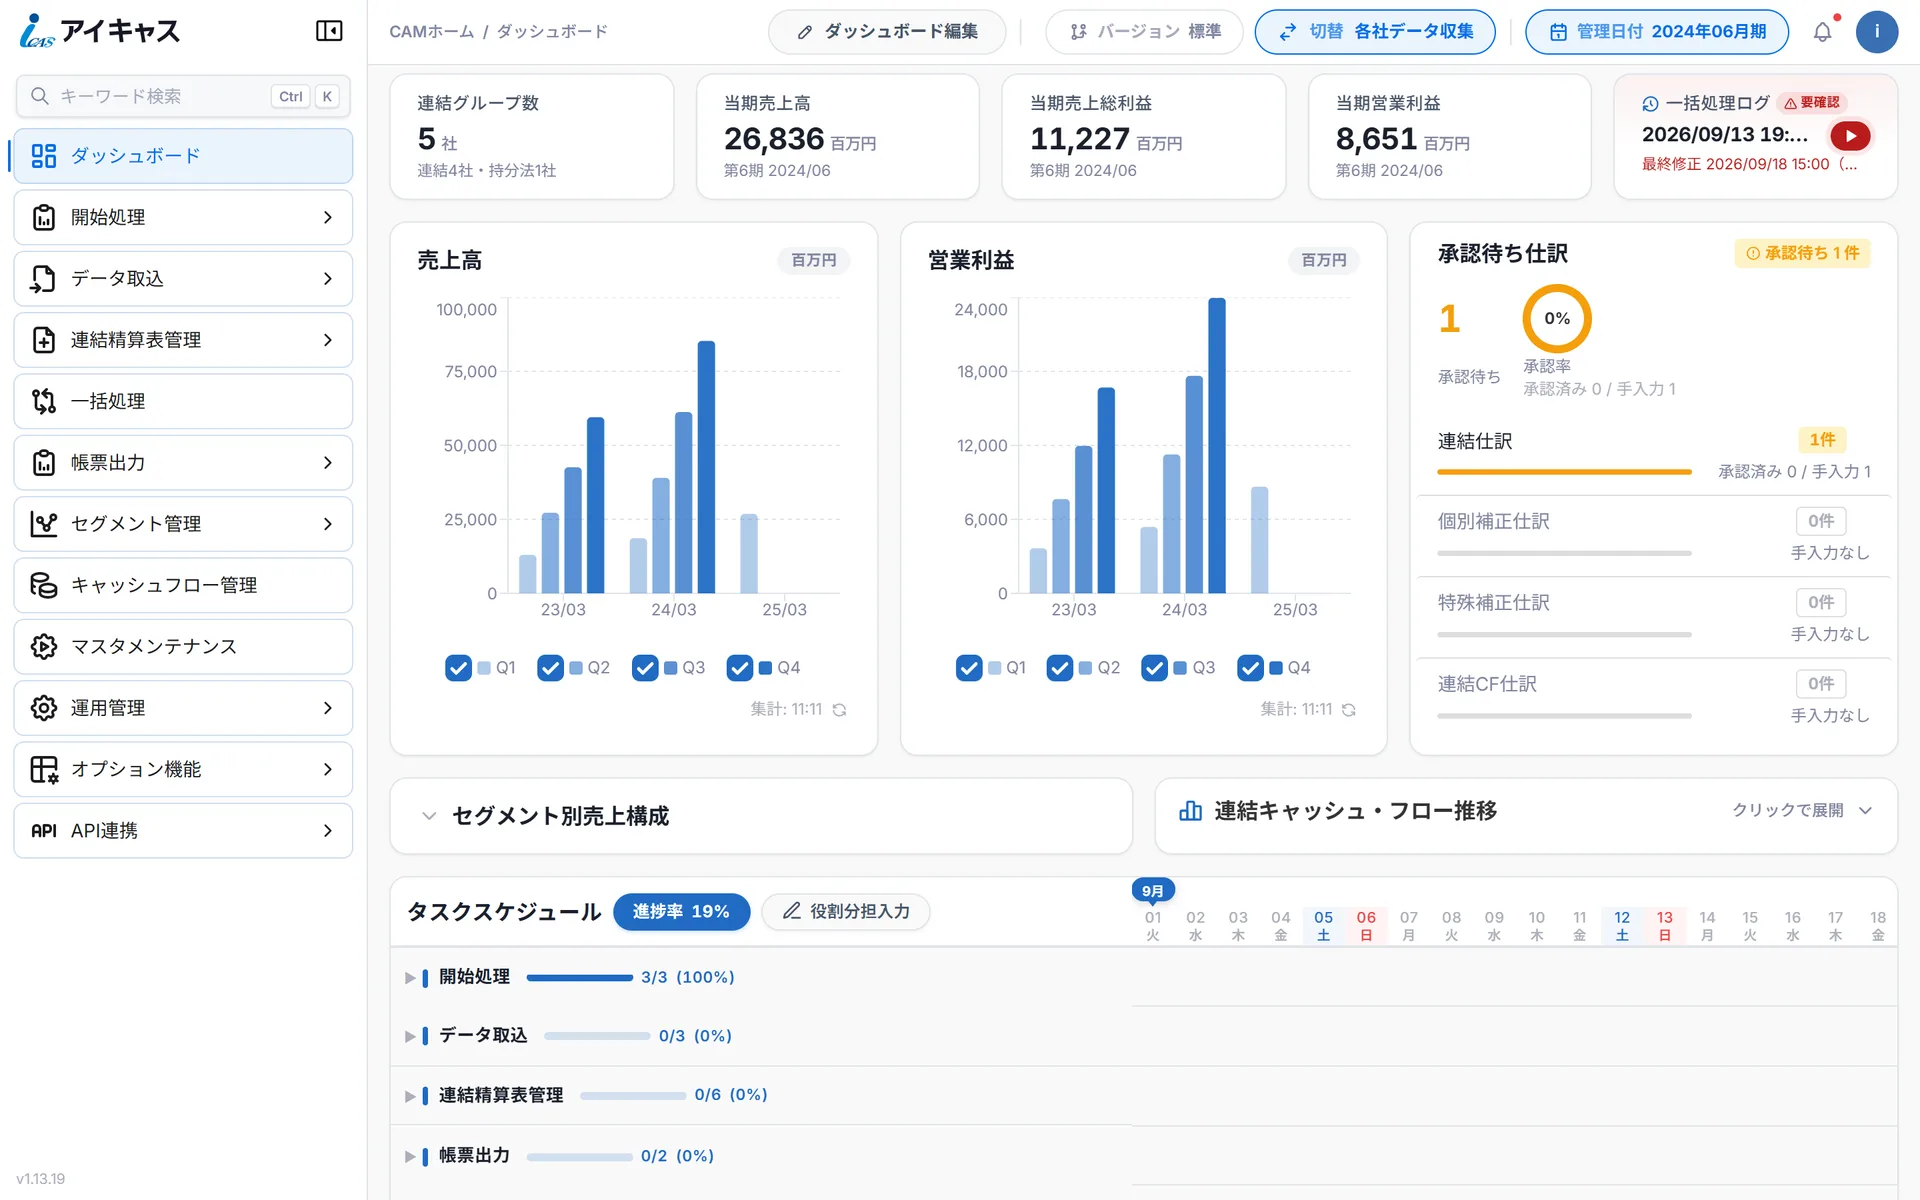1920x1200 pixels.
Task: Expand the データ取込 task schedule row
Action: coord(410,1036)
